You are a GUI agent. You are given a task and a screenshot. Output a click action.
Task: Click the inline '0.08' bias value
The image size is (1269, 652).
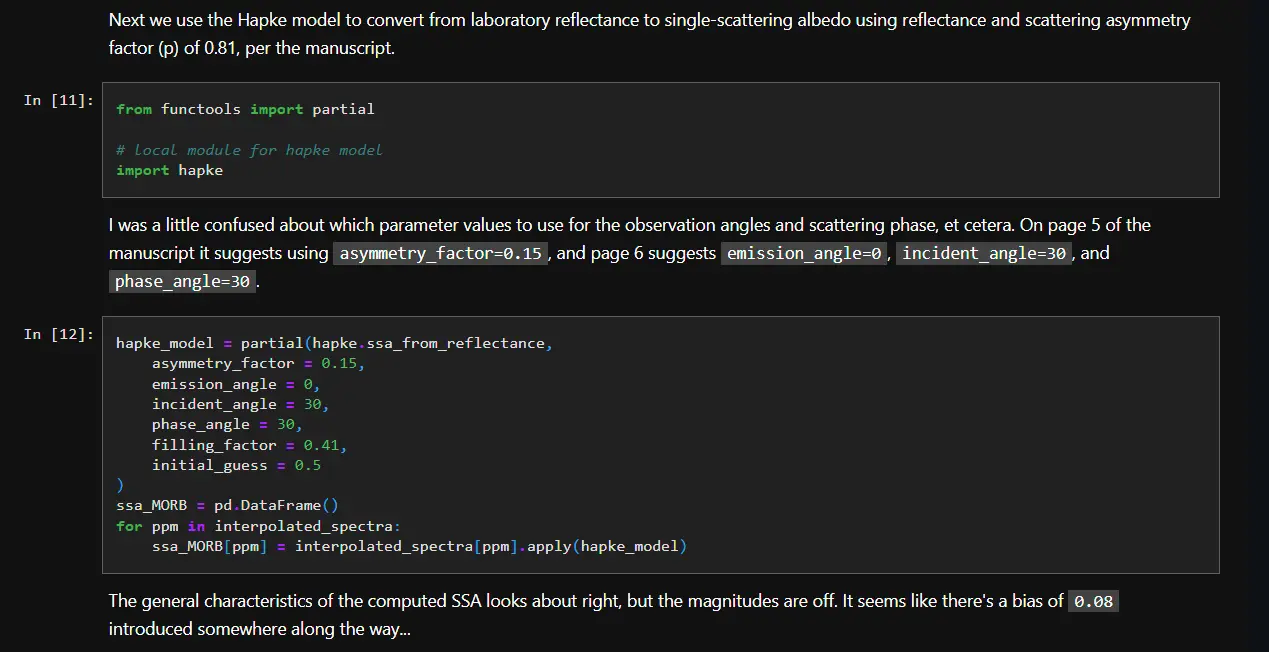click(x=1092, y=602)
